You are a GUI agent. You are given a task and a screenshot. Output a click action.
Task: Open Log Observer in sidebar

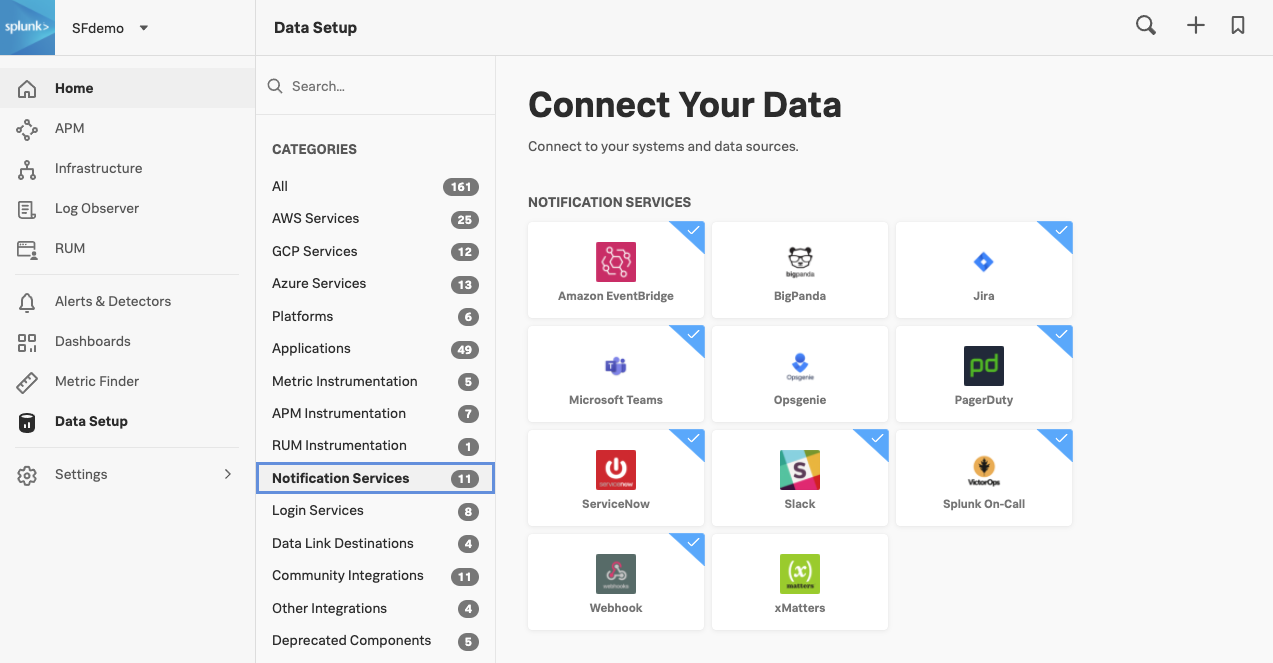96,208
